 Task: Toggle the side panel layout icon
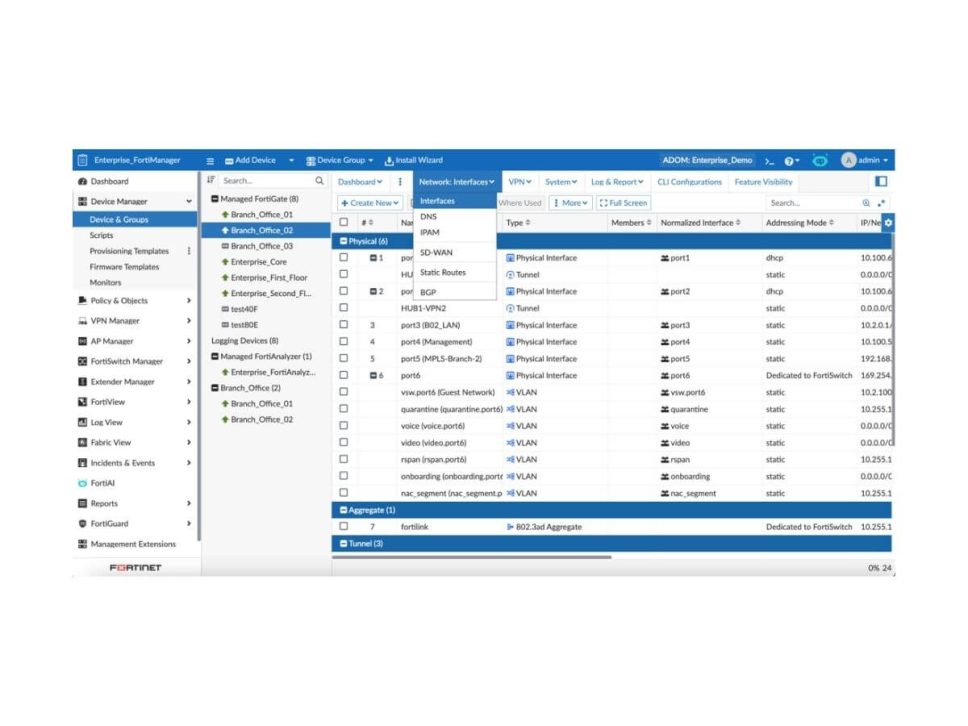point(881,182)
